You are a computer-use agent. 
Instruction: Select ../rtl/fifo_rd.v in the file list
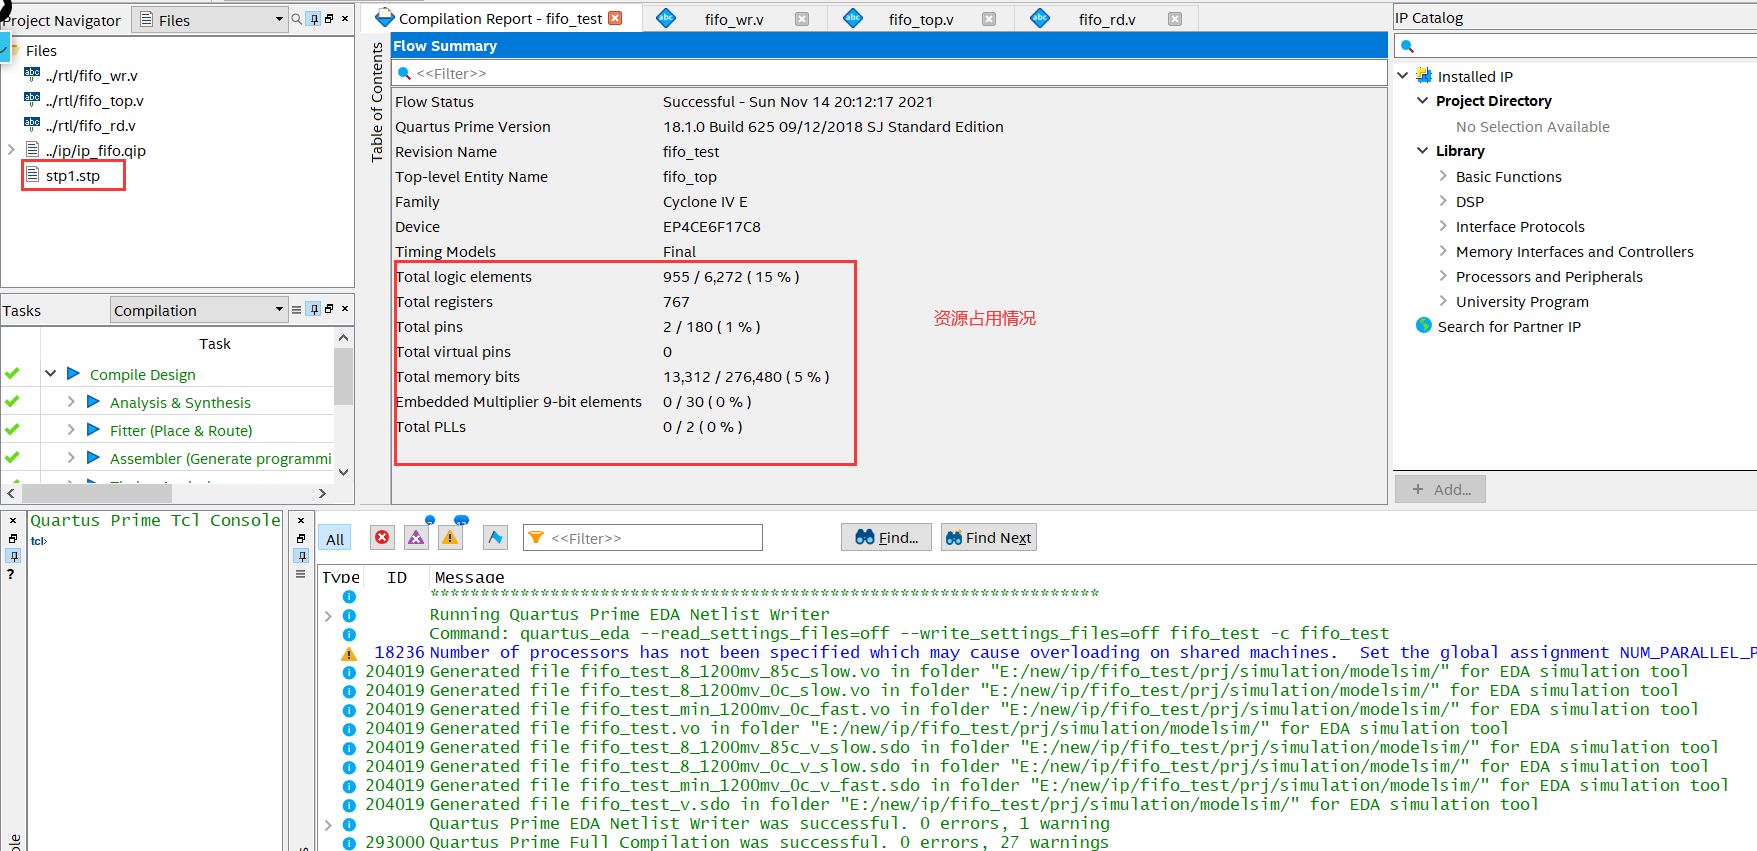click(91, 126)
